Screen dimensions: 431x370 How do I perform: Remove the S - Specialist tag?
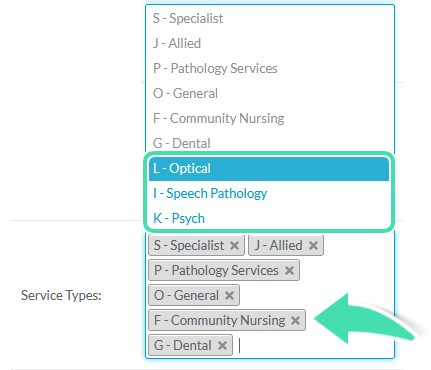tap(234, 246)
